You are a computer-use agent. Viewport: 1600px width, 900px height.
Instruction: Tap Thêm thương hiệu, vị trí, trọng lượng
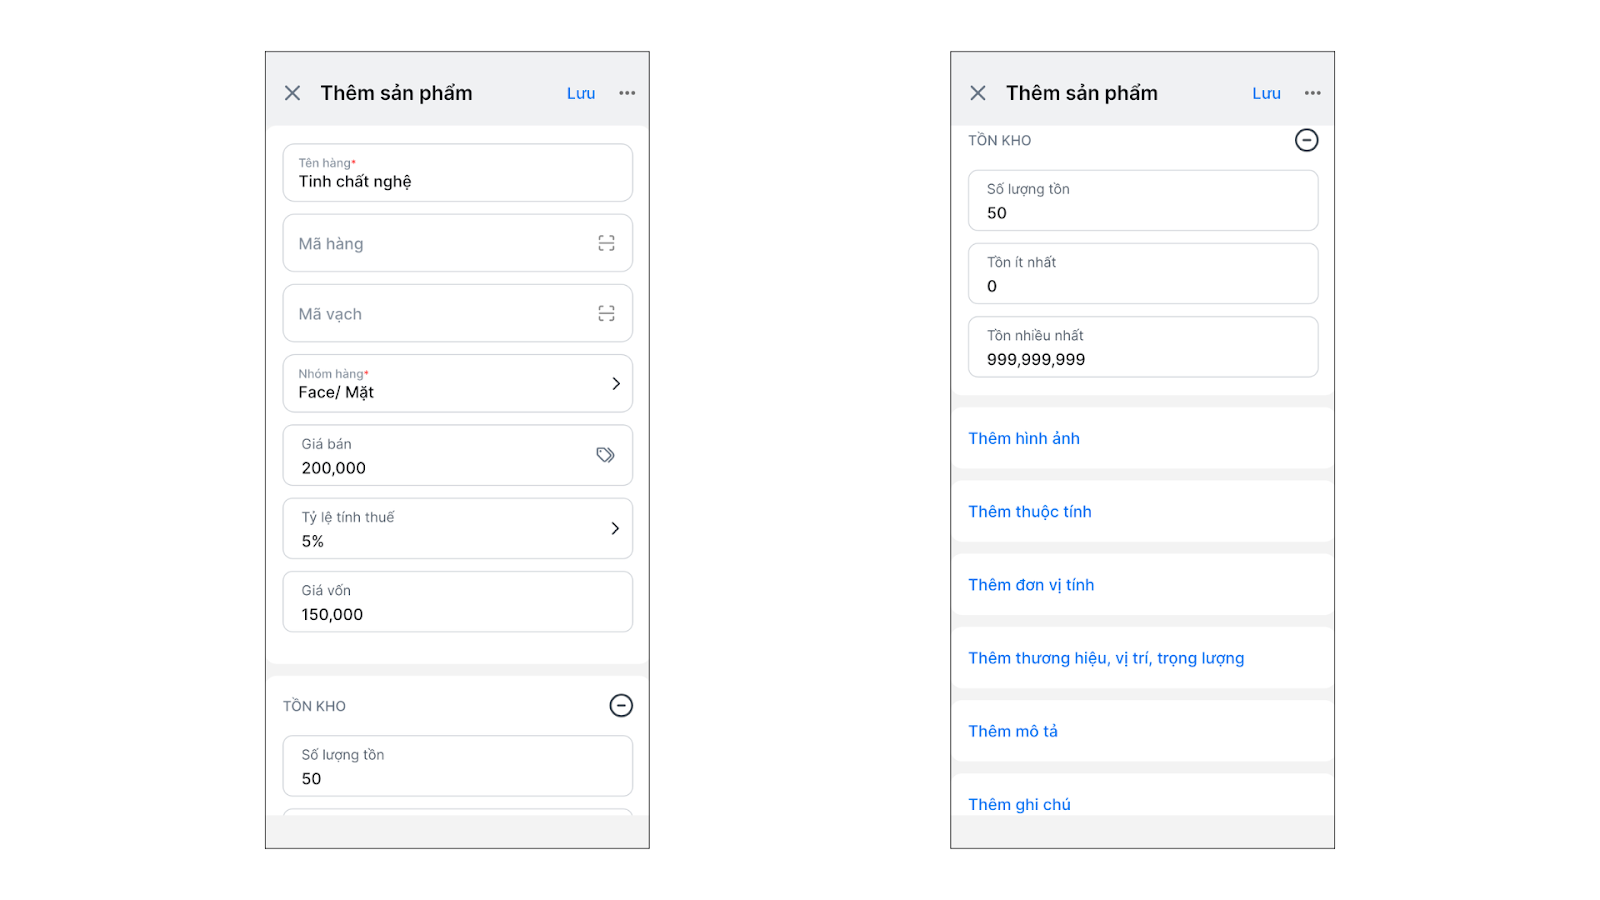coord(1106,658)
